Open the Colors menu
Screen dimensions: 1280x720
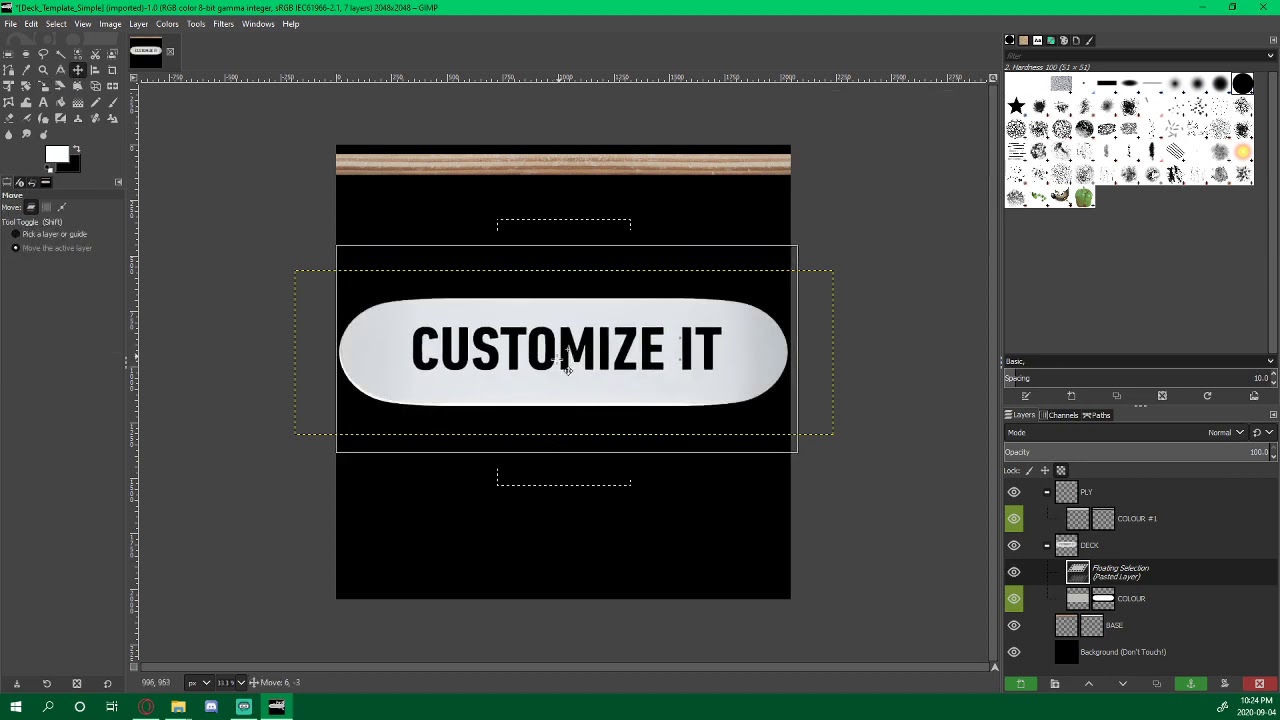pyautogui.click(x=167, y=24)
